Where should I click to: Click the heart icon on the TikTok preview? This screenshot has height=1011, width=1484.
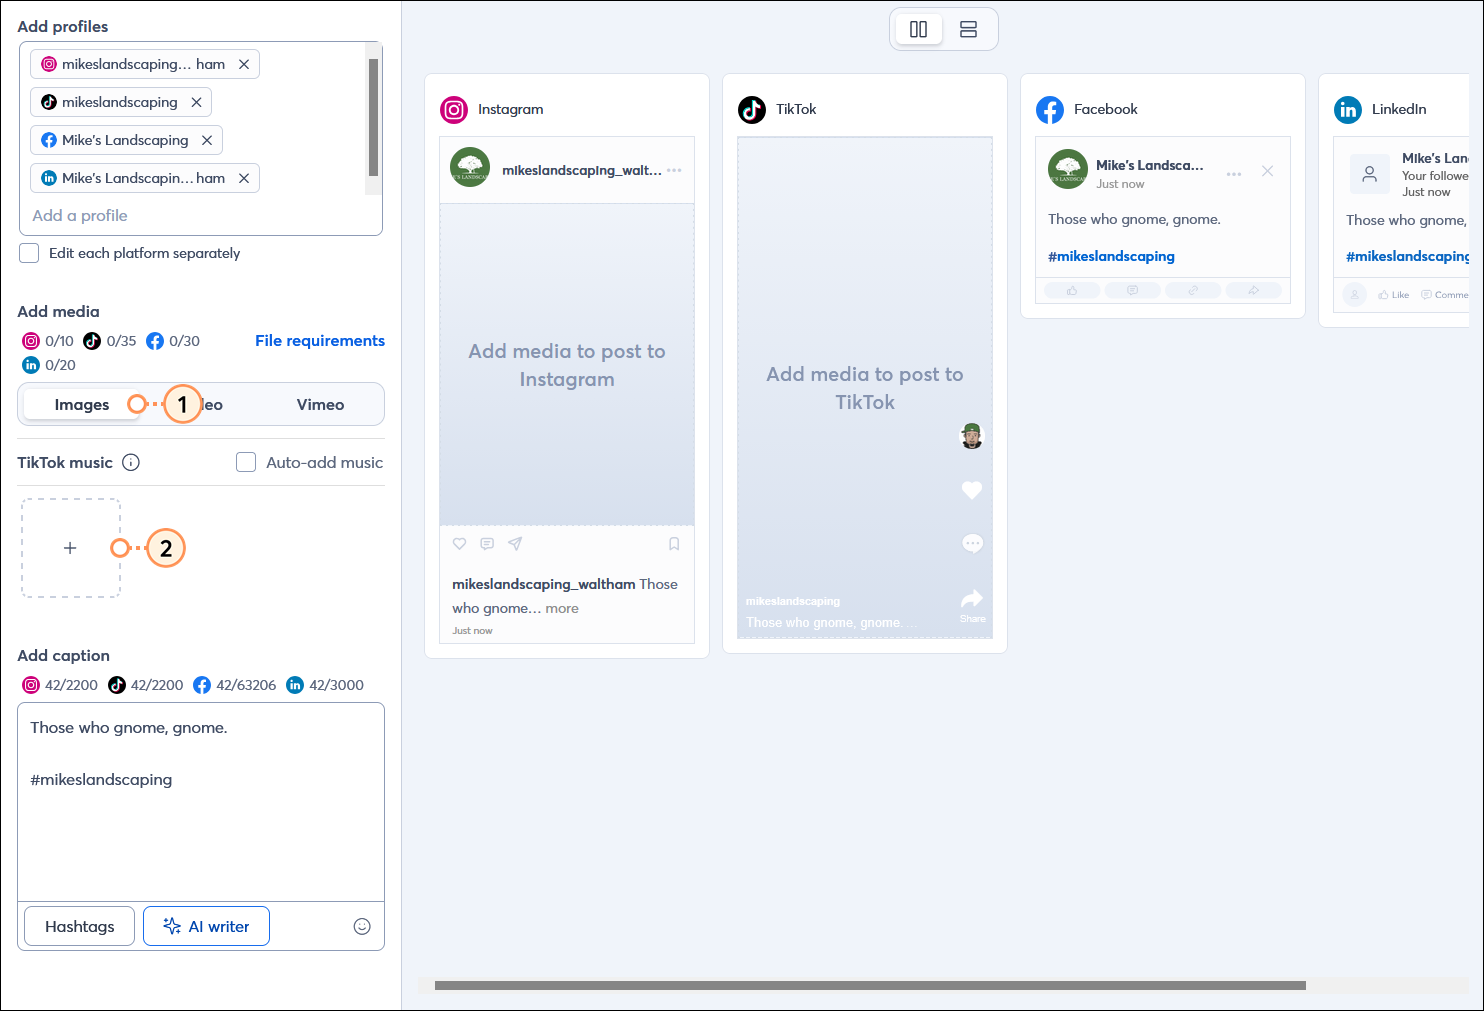[971, 490]
